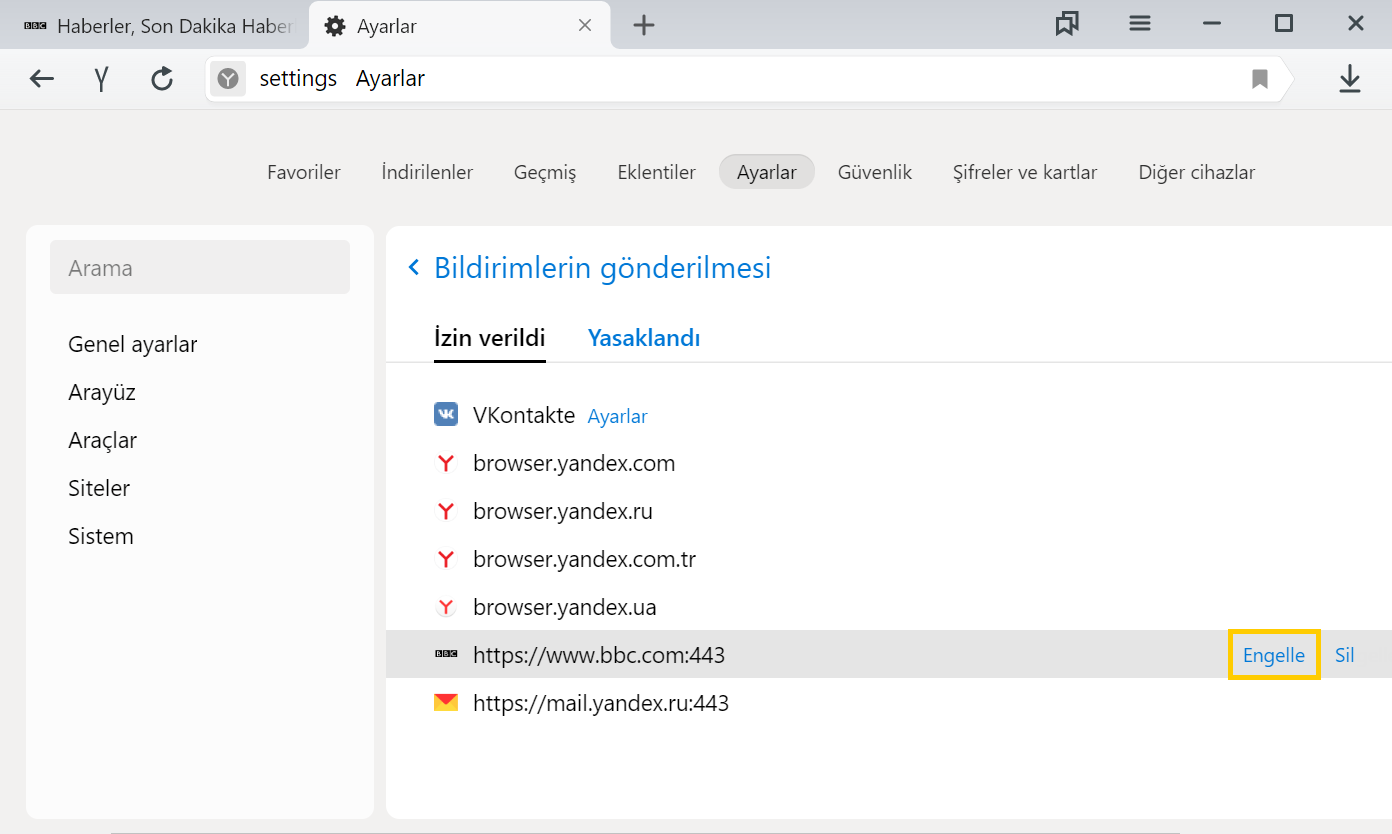Image resolution: width=1392 pixels, height=834 pixels.
Task: Click the Yandex icon beside browser.yandex.ua
Action: (x=446, y=607)
